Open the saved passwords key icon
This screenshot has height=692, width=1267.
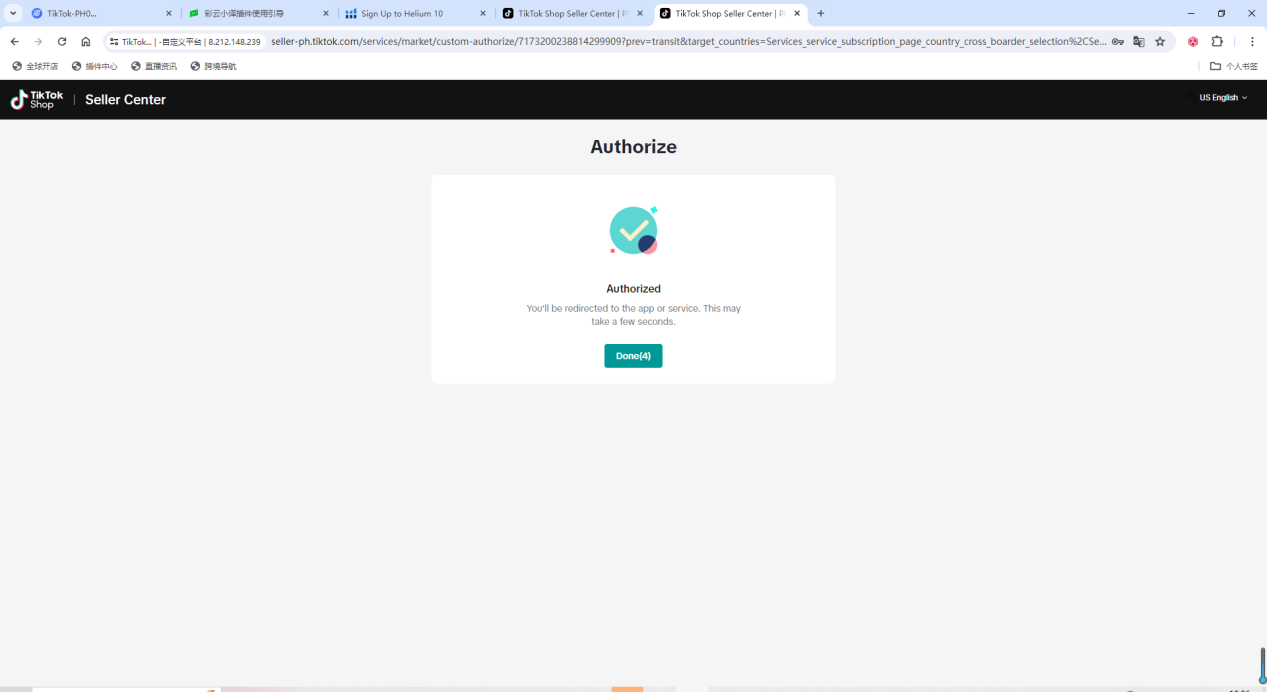[1118, 42]
